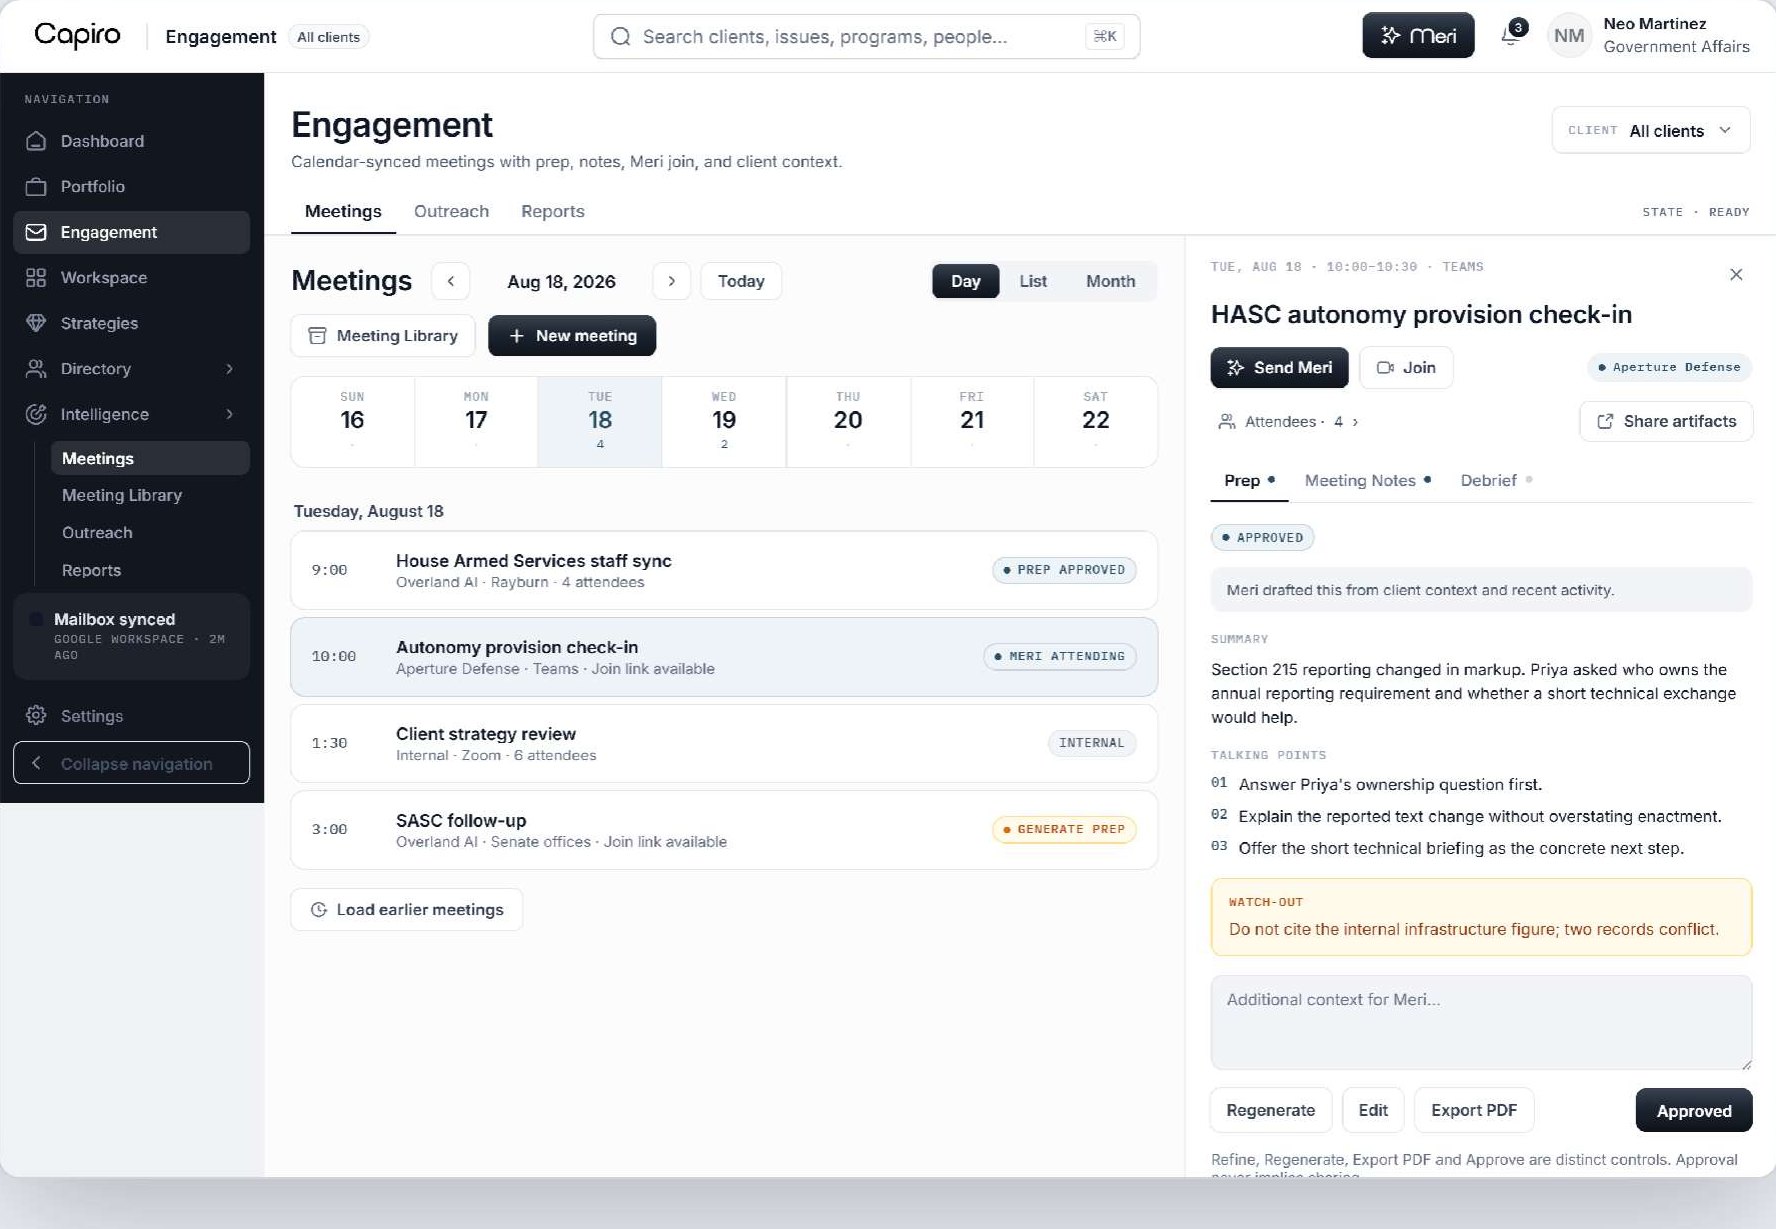Go to next day arrow
Image resolution: width=1776 pixels, height=1229 pixels.
point(671,281)
